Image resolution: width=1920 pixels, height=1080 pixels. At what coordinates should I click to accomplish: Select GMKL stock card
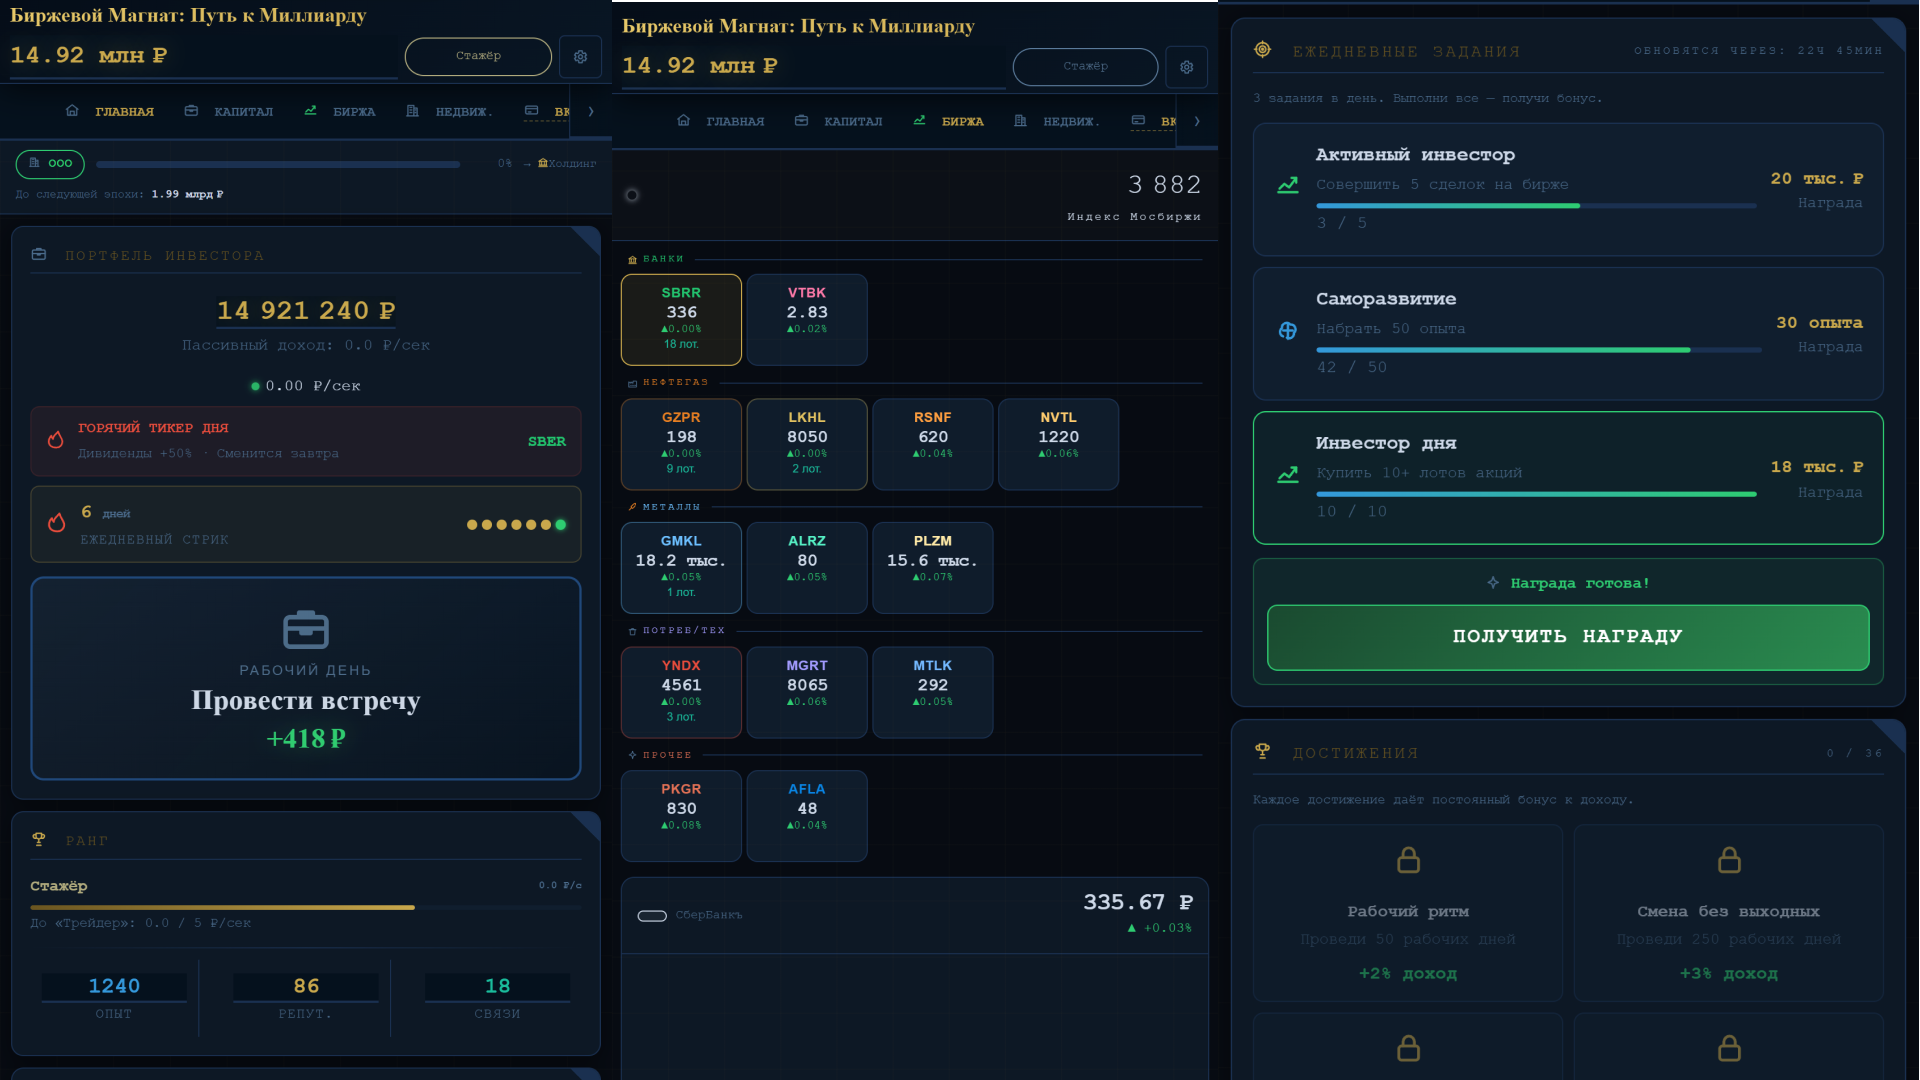tap(681, 568)
